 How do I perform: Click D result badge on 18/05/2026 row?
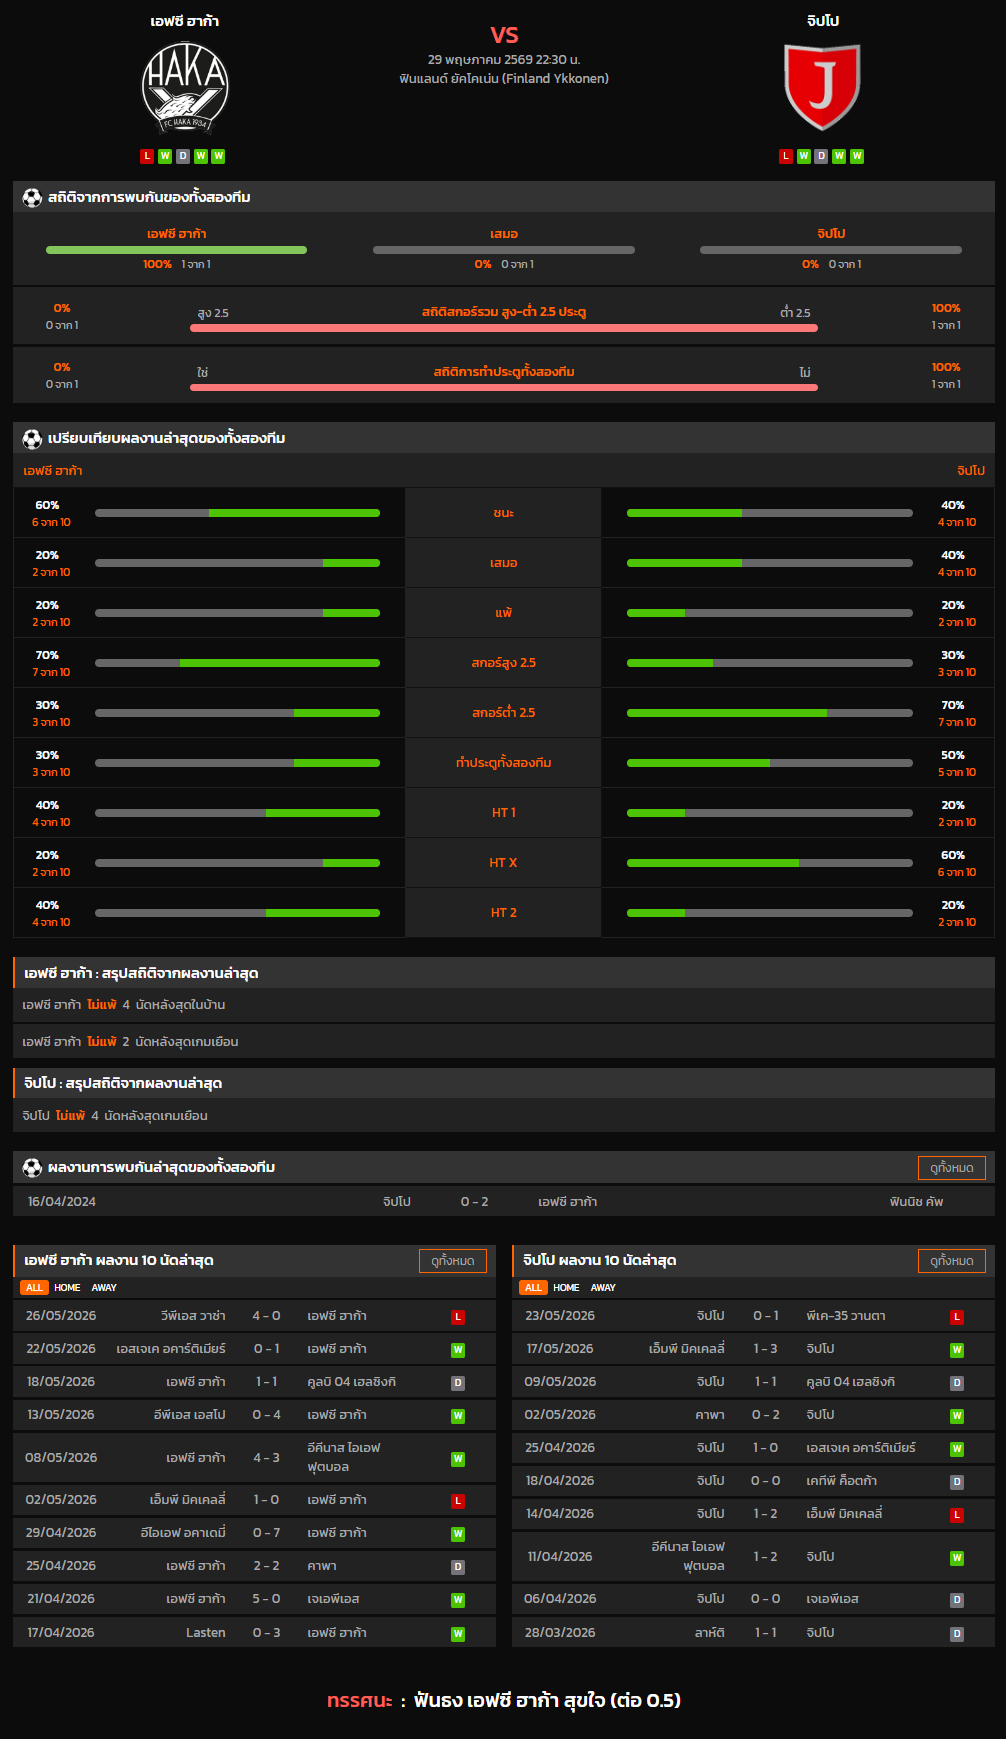coord(458,1383)
